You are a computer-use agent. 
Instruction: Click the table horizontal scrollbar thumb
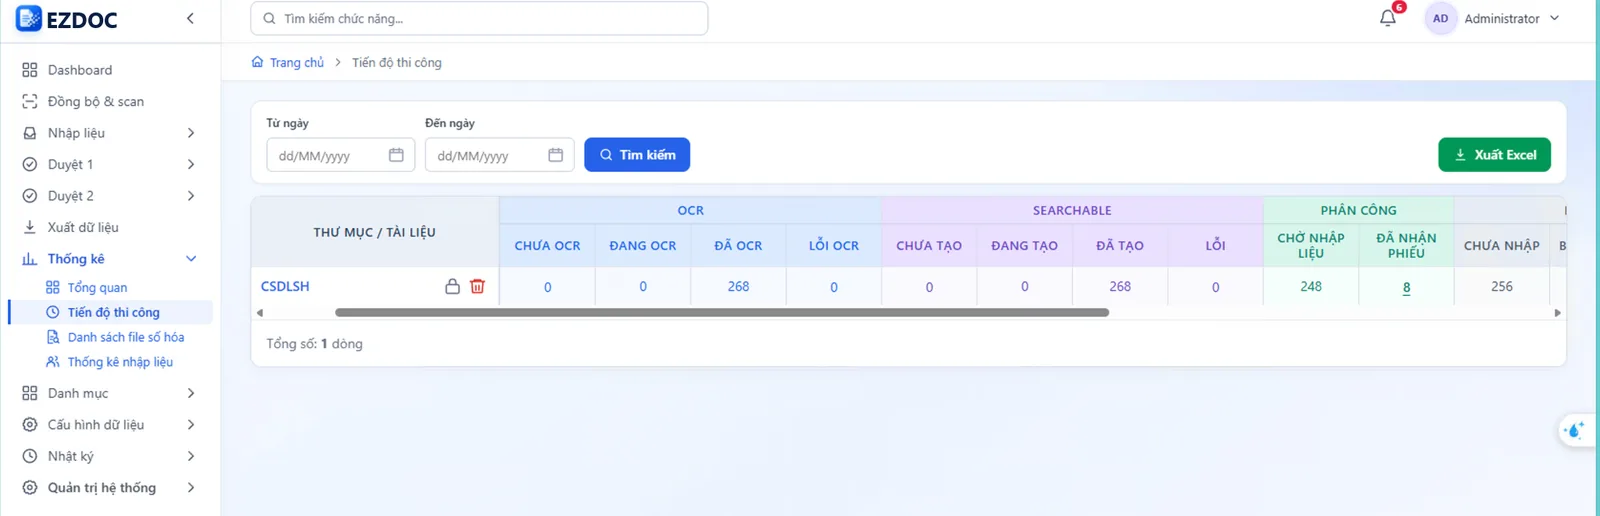click(722, 313)
